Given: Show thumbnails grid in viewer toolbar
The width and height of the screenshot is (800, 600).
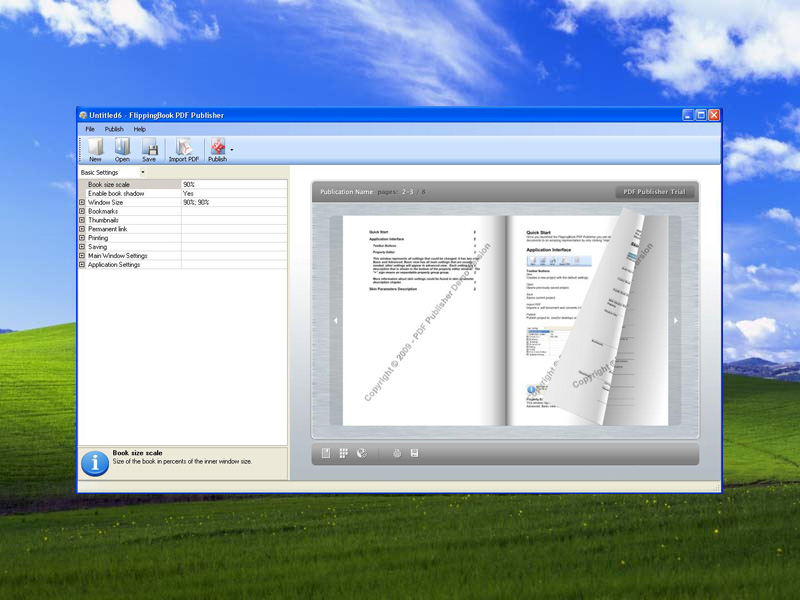Looking at the screenshot, I should pos(343,453).
